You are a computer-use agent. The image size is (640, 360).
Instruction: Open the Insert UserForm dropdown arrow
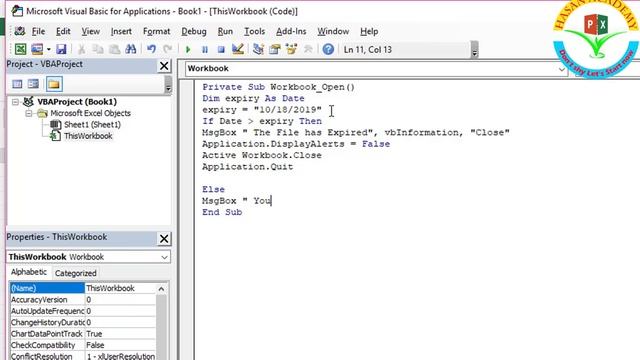point(49,49)
